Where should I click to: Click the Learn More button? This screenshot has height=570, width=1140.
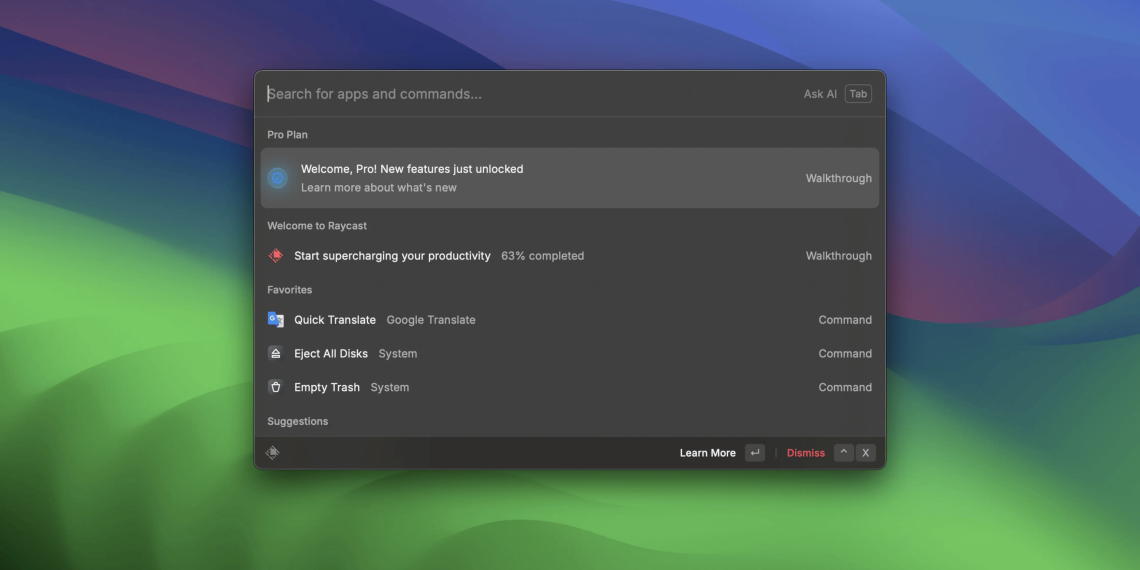click(707, 453)
